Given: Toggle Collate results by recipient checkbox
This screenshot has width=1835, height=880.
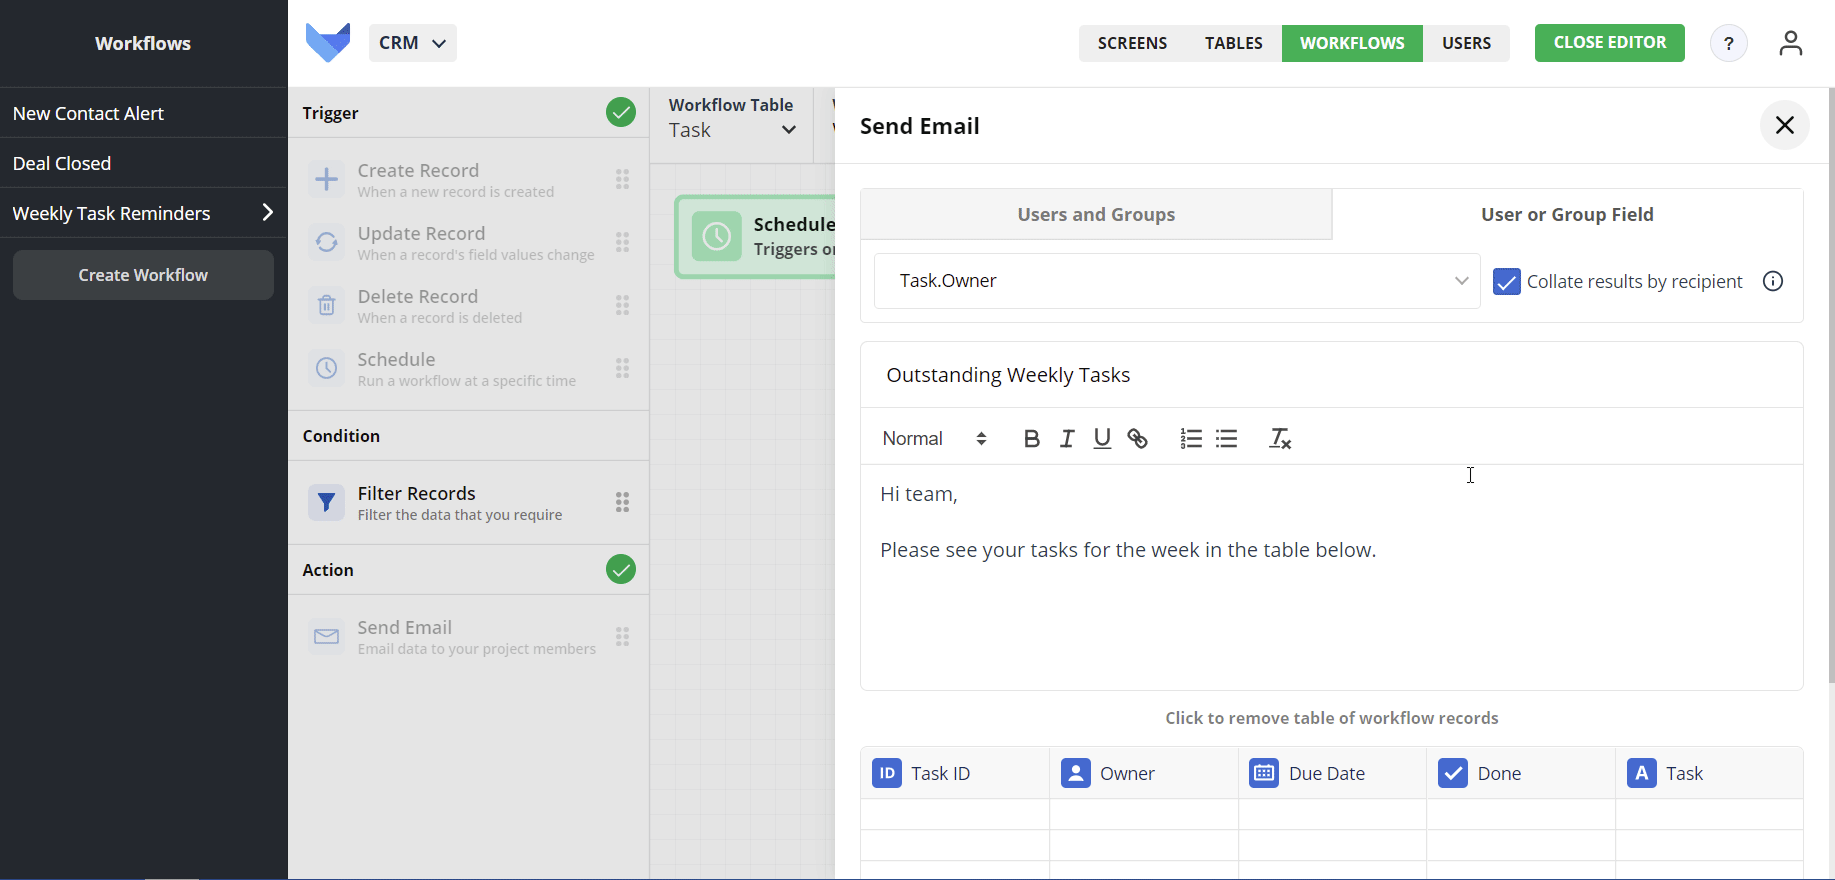Looking at the screenshot, I should [1507, 282].
